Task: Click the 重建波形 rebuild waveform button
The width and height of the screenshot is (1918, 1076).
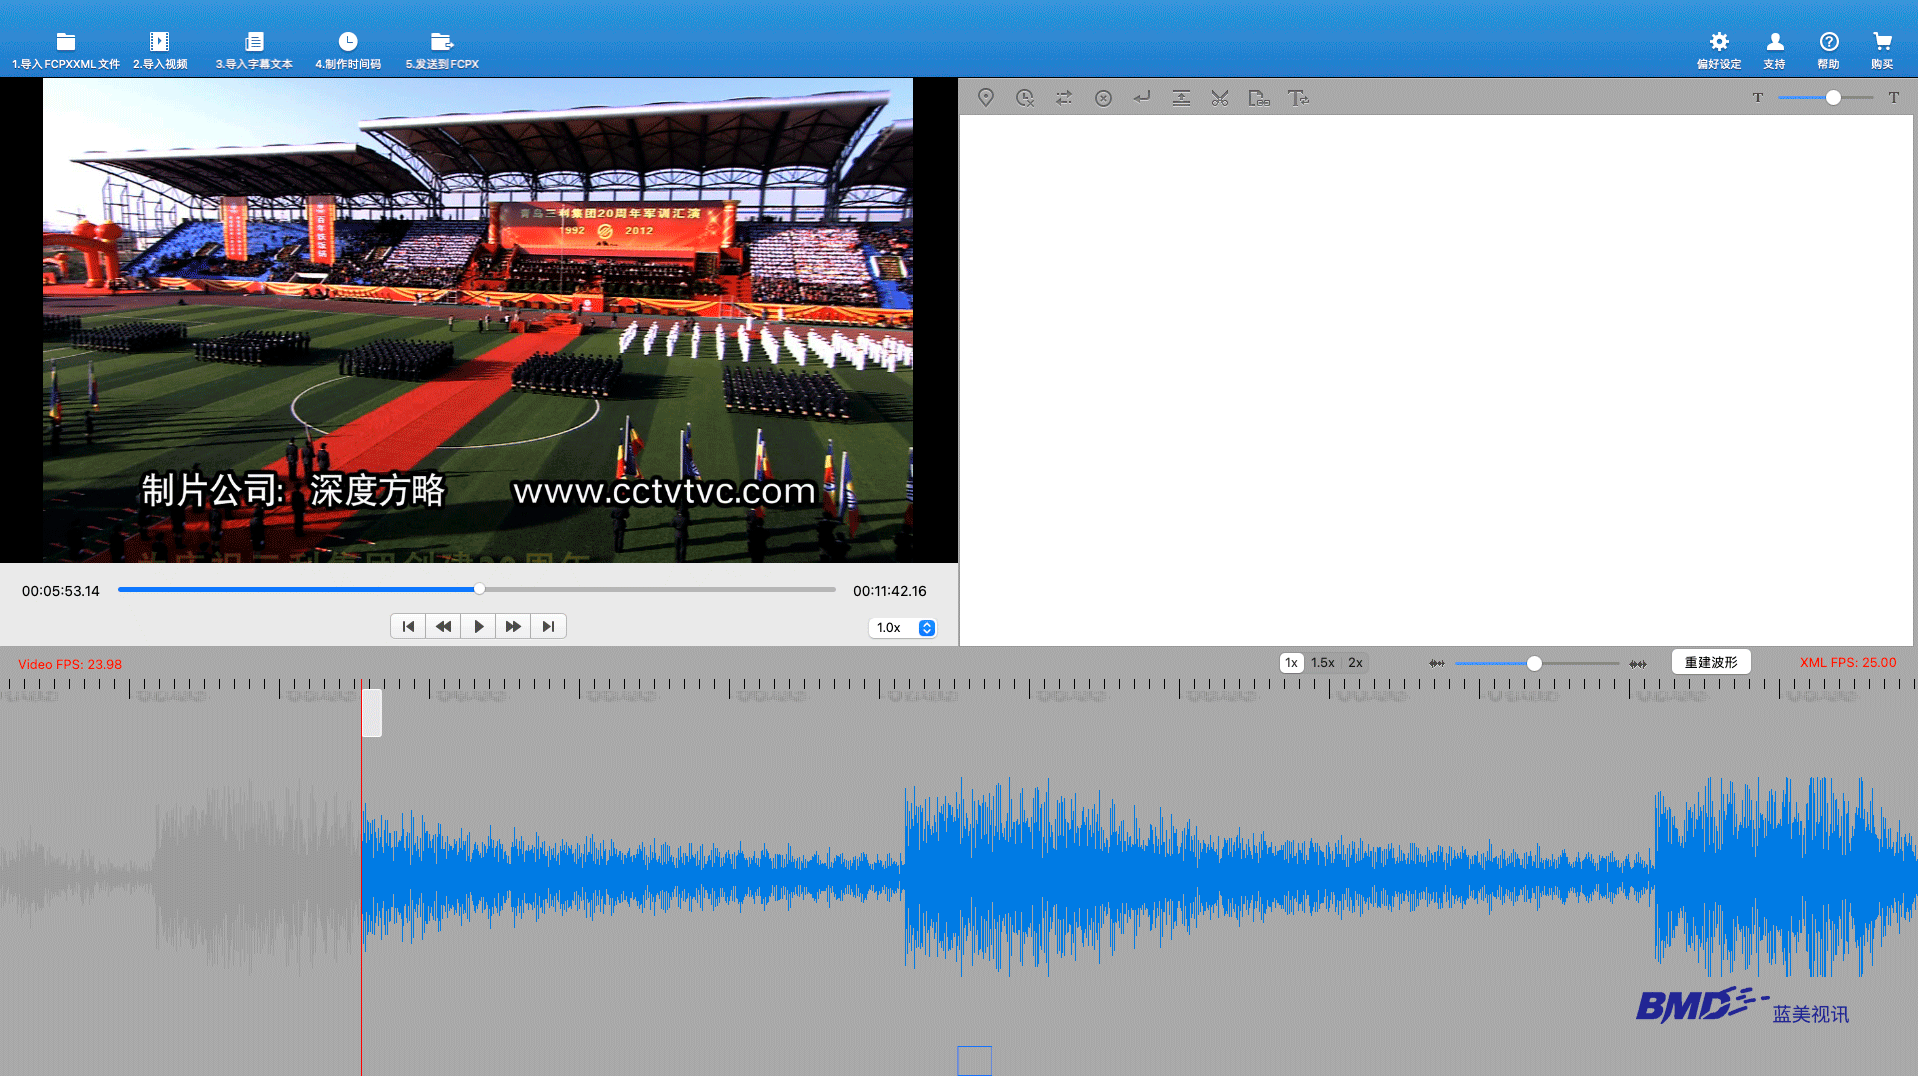Action: click(1710, 663)
